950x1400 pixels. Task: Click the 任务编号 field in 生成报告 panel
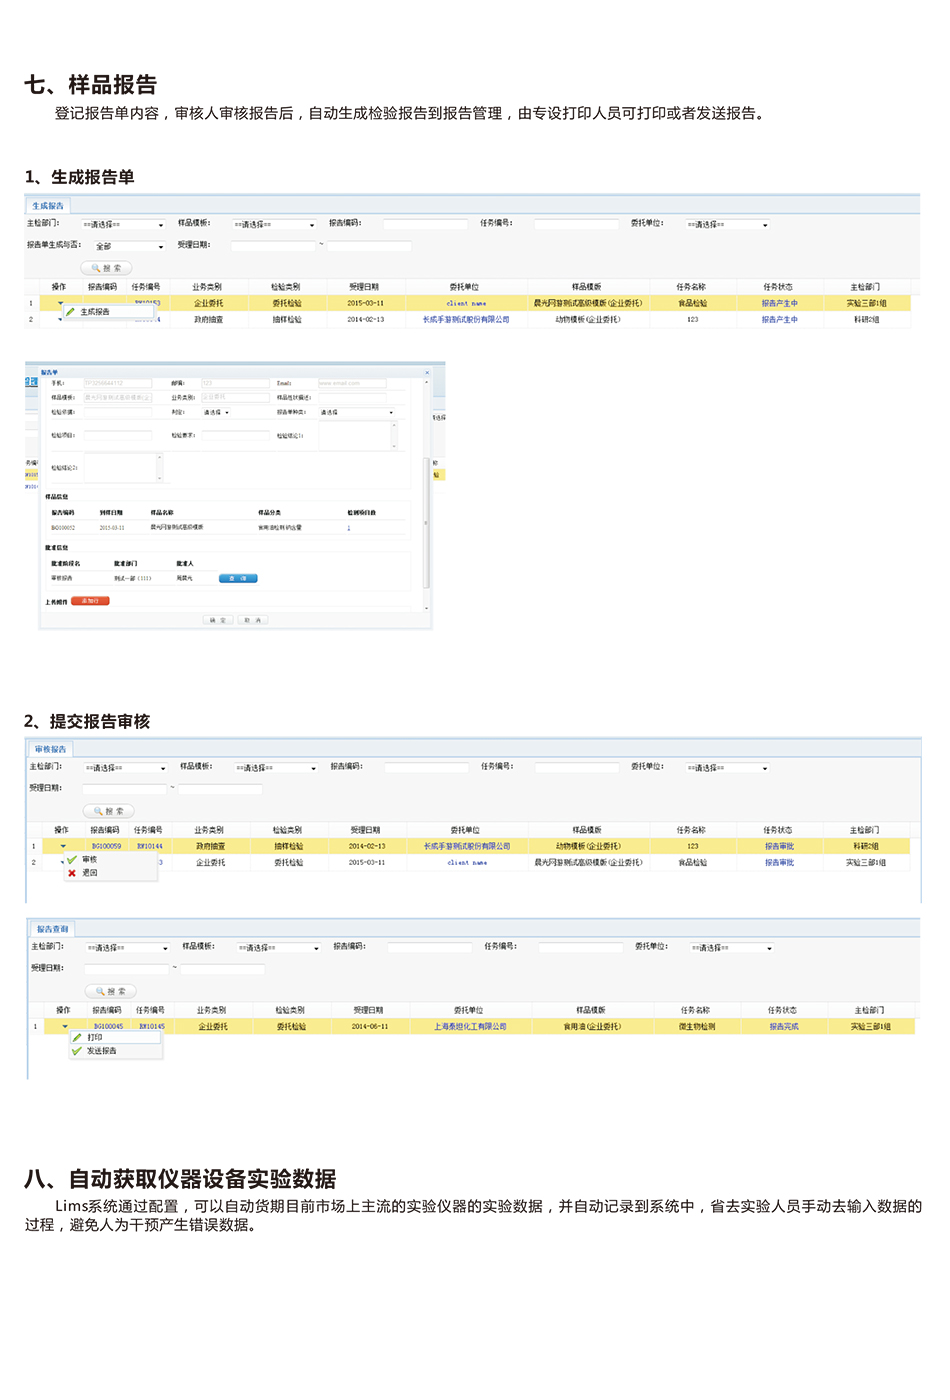click(x=576, y=224)
